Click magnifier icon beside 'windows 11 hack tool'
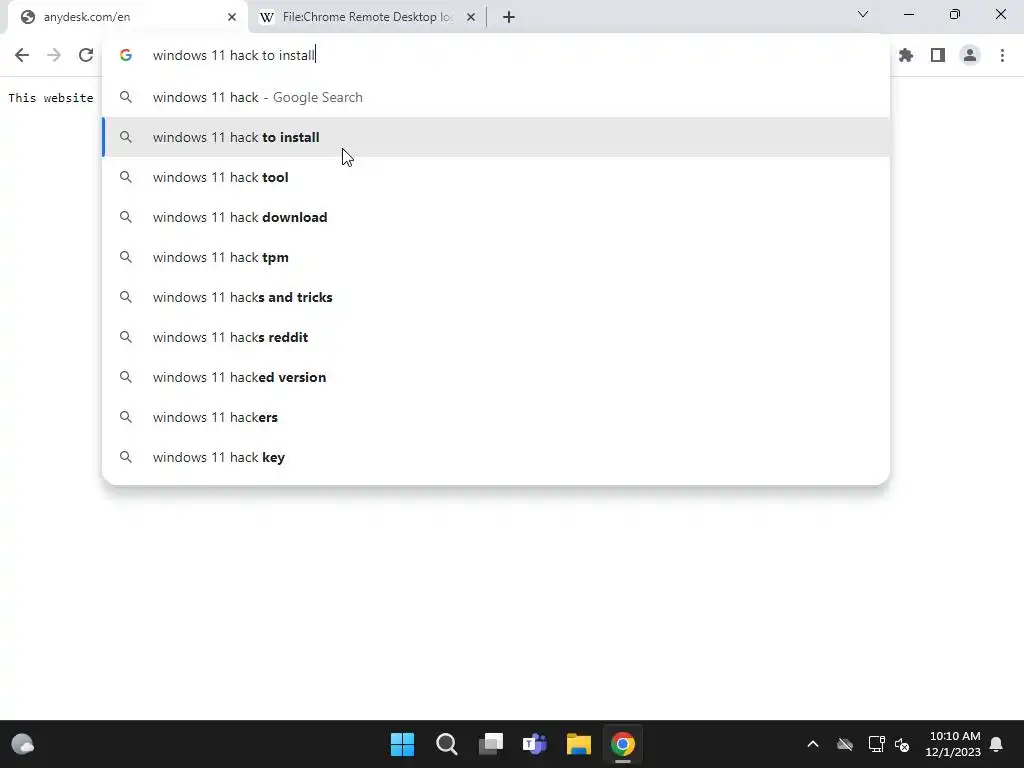Screen dimensions: 1024x768 point(126,177)
